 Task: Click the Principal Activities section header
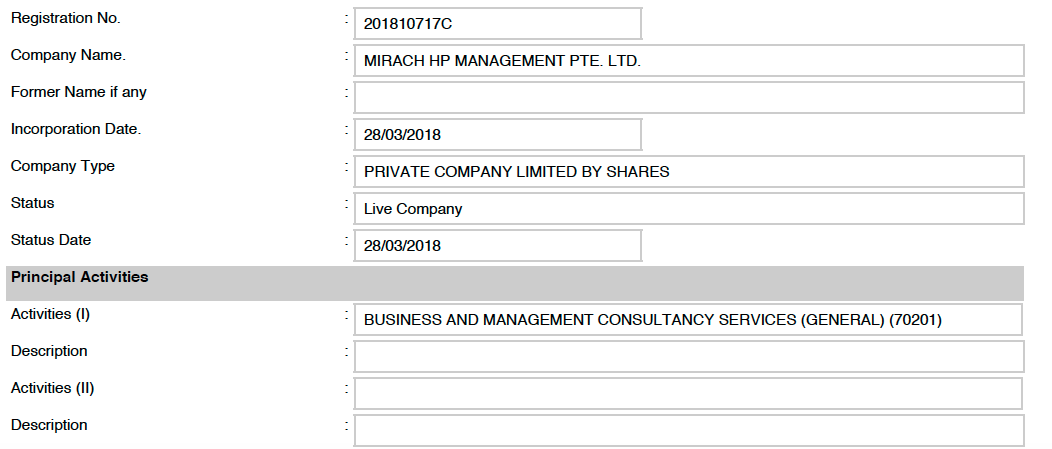click(80, 277)
